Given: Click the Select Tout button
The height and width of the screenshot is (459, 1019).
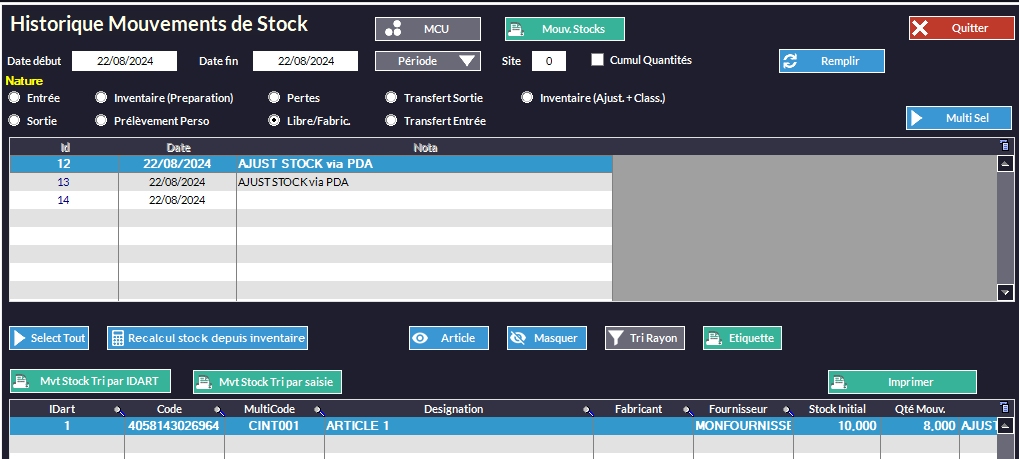Looking at the screenshot, I should 49,338.
